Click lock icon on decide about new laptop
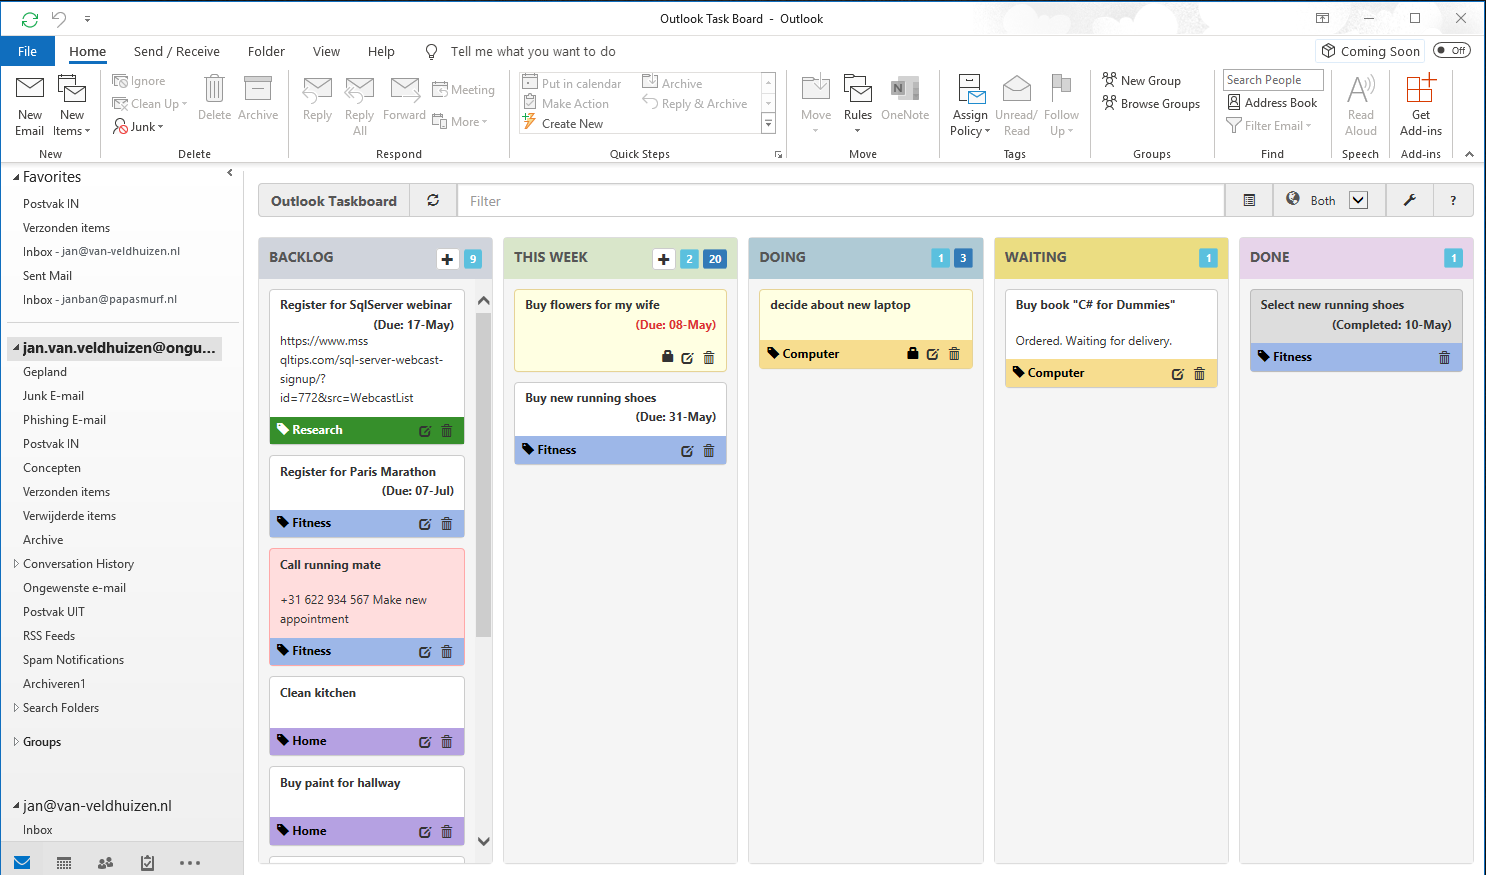The image size is (1486, 875). pos(912,353)
